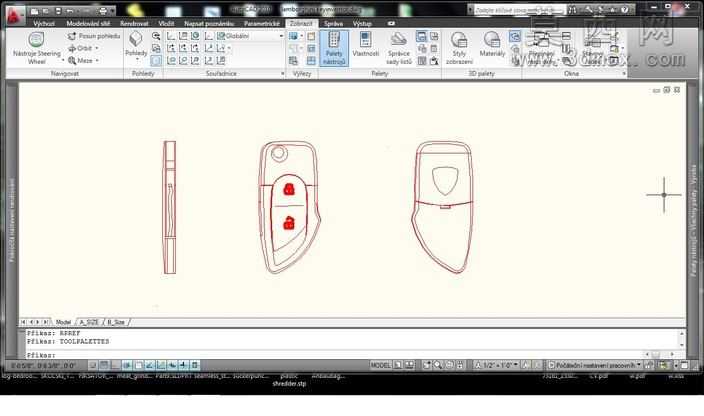Open the Vlastnosti properties palette

(x=365, y=45)
